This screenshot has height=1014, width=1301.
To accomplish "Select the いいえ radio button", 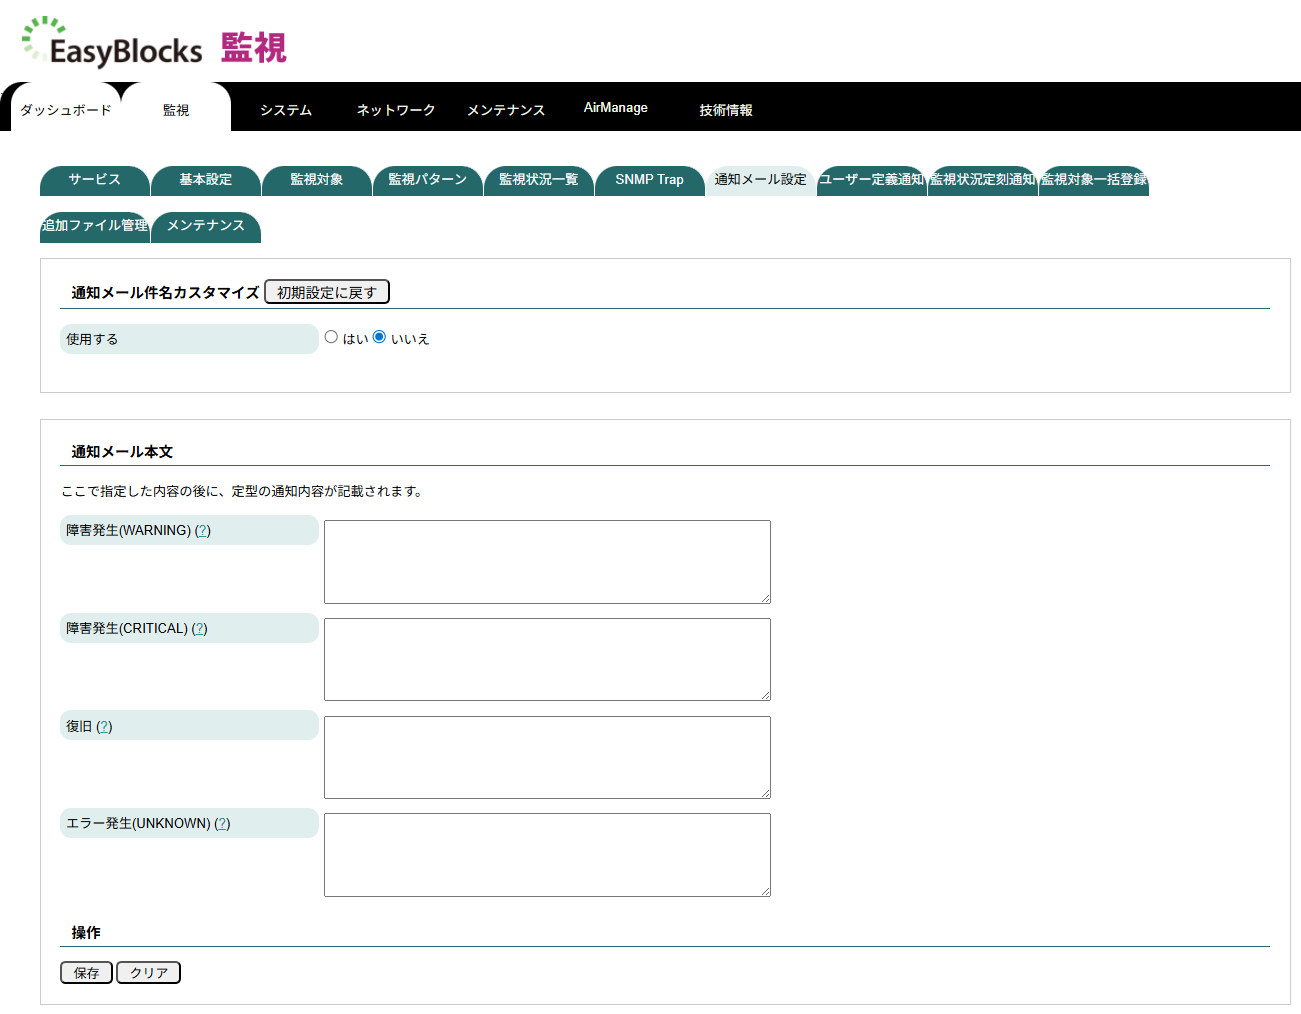I will 379,337.
